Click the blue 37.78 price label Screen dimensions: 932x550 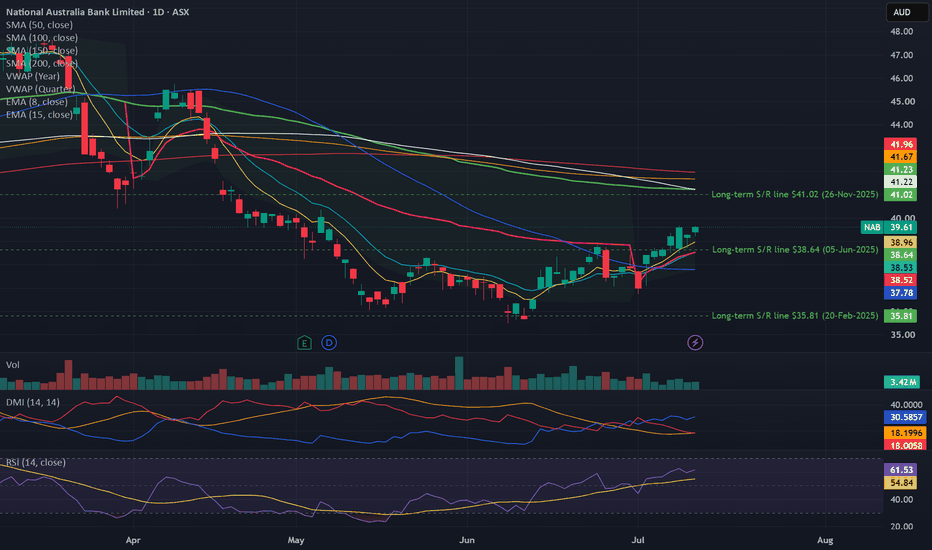(x=900, y=293)
